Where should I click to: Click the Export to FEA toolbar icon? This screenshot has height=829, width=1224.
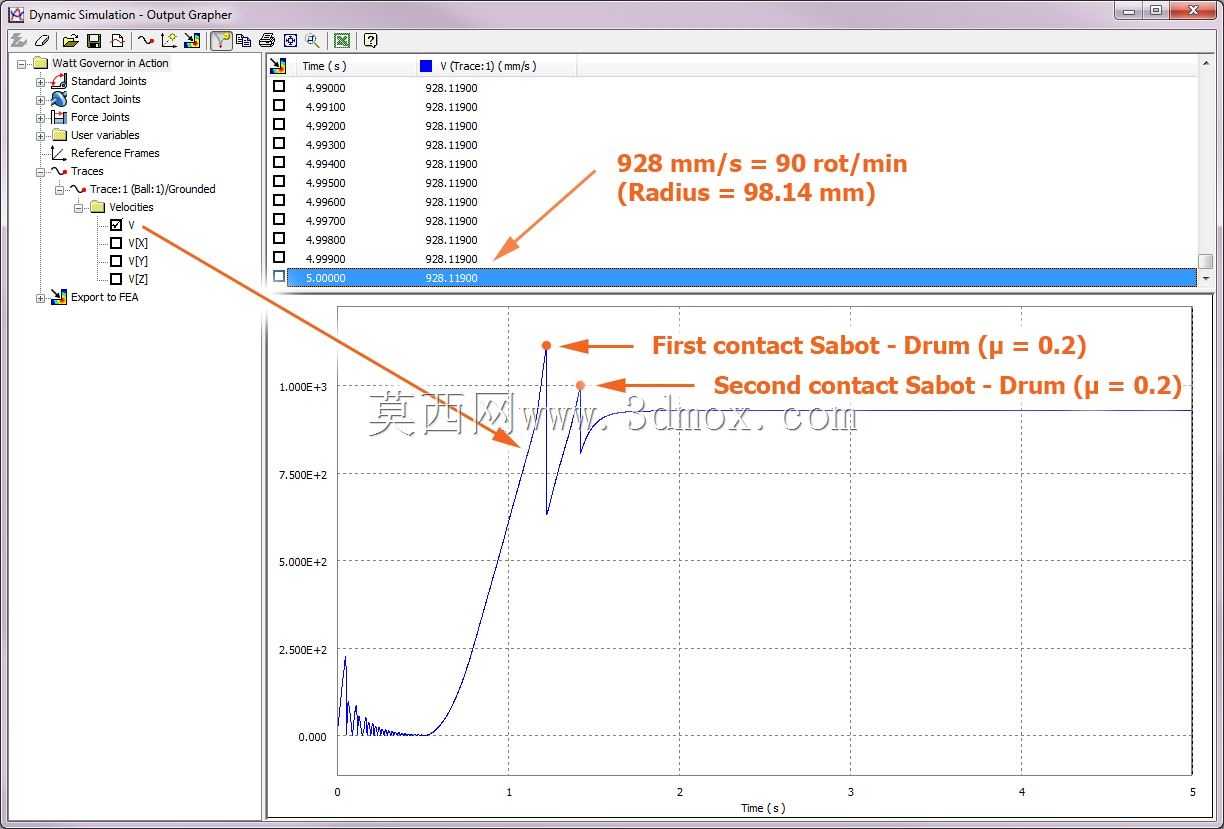tap(192, 41)
